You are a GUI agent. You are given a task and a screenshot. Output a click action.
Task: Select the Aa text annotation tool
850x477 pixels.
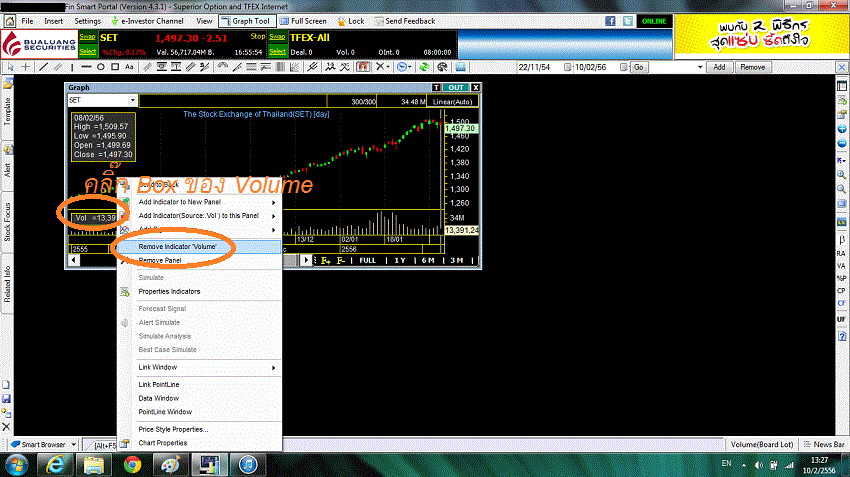(129, 67)
